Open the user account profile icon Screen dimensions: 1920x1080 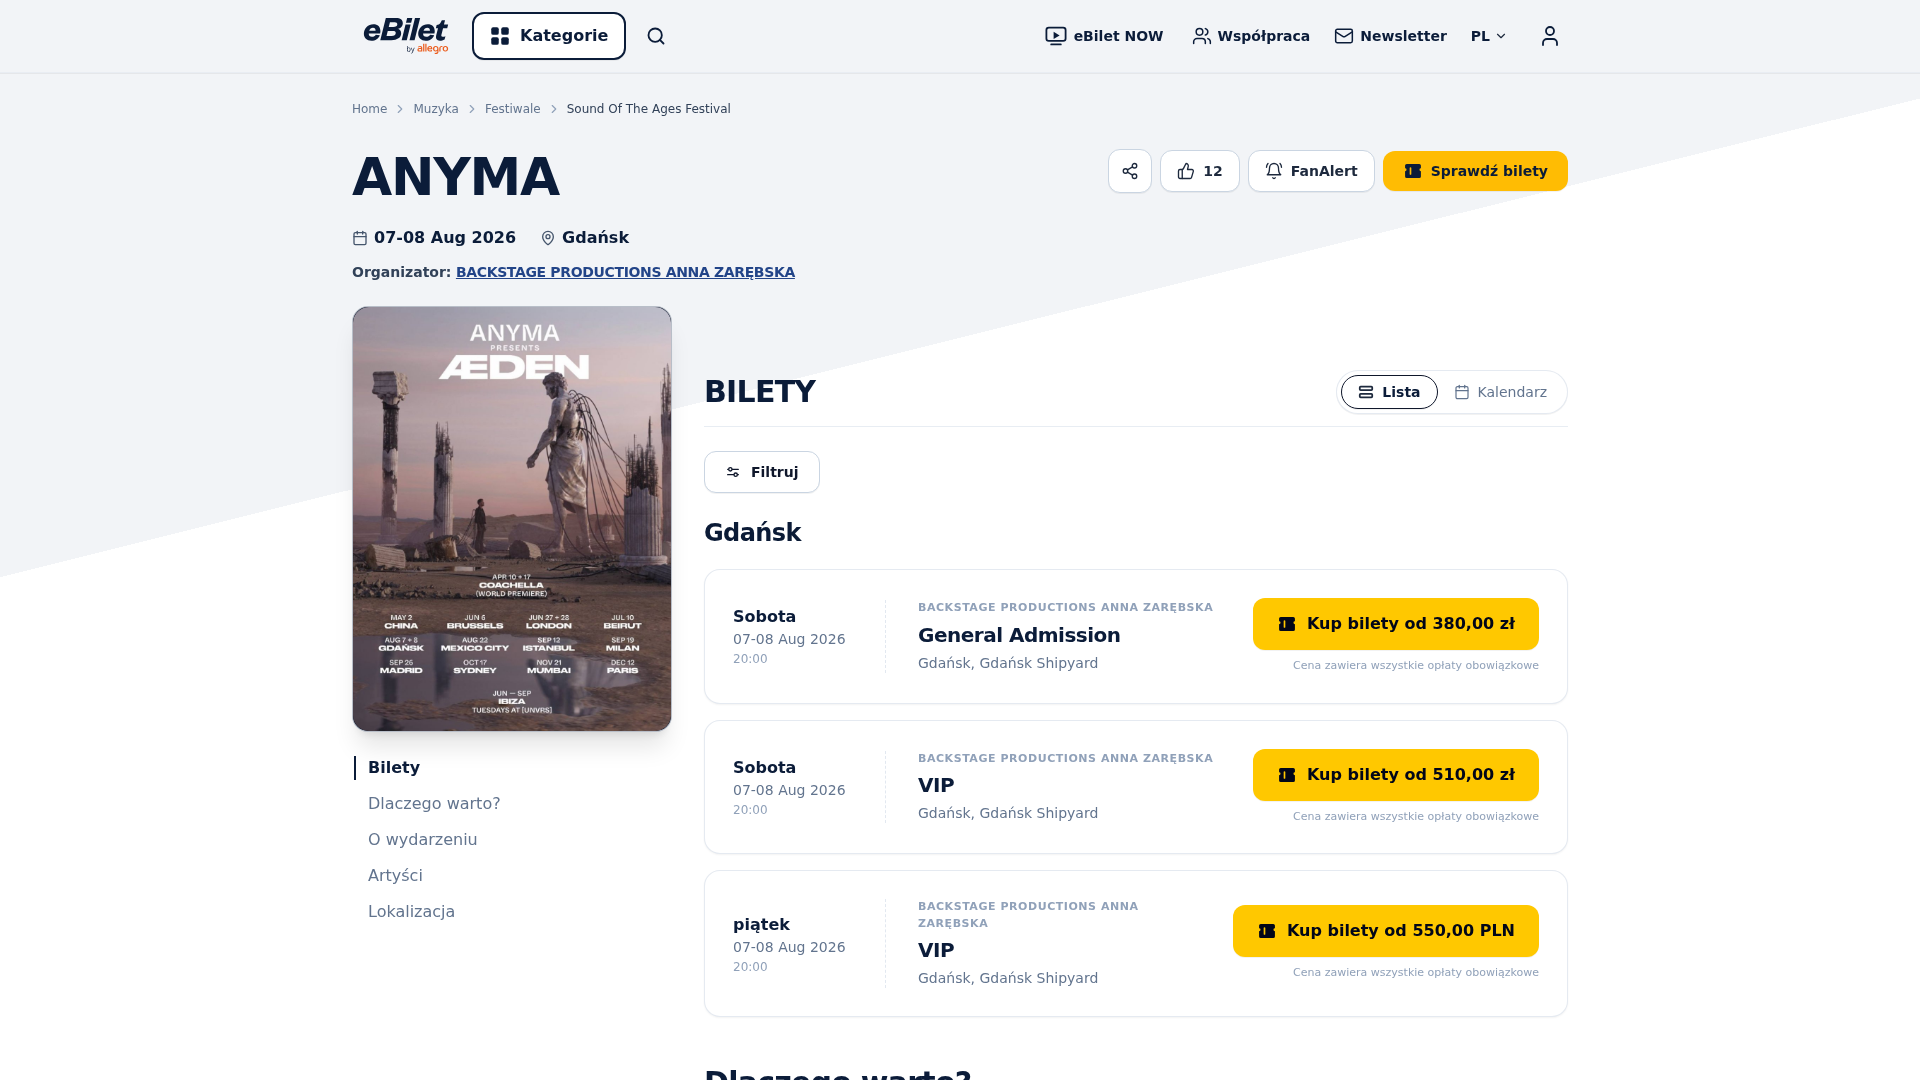[x=1550, y=36]
